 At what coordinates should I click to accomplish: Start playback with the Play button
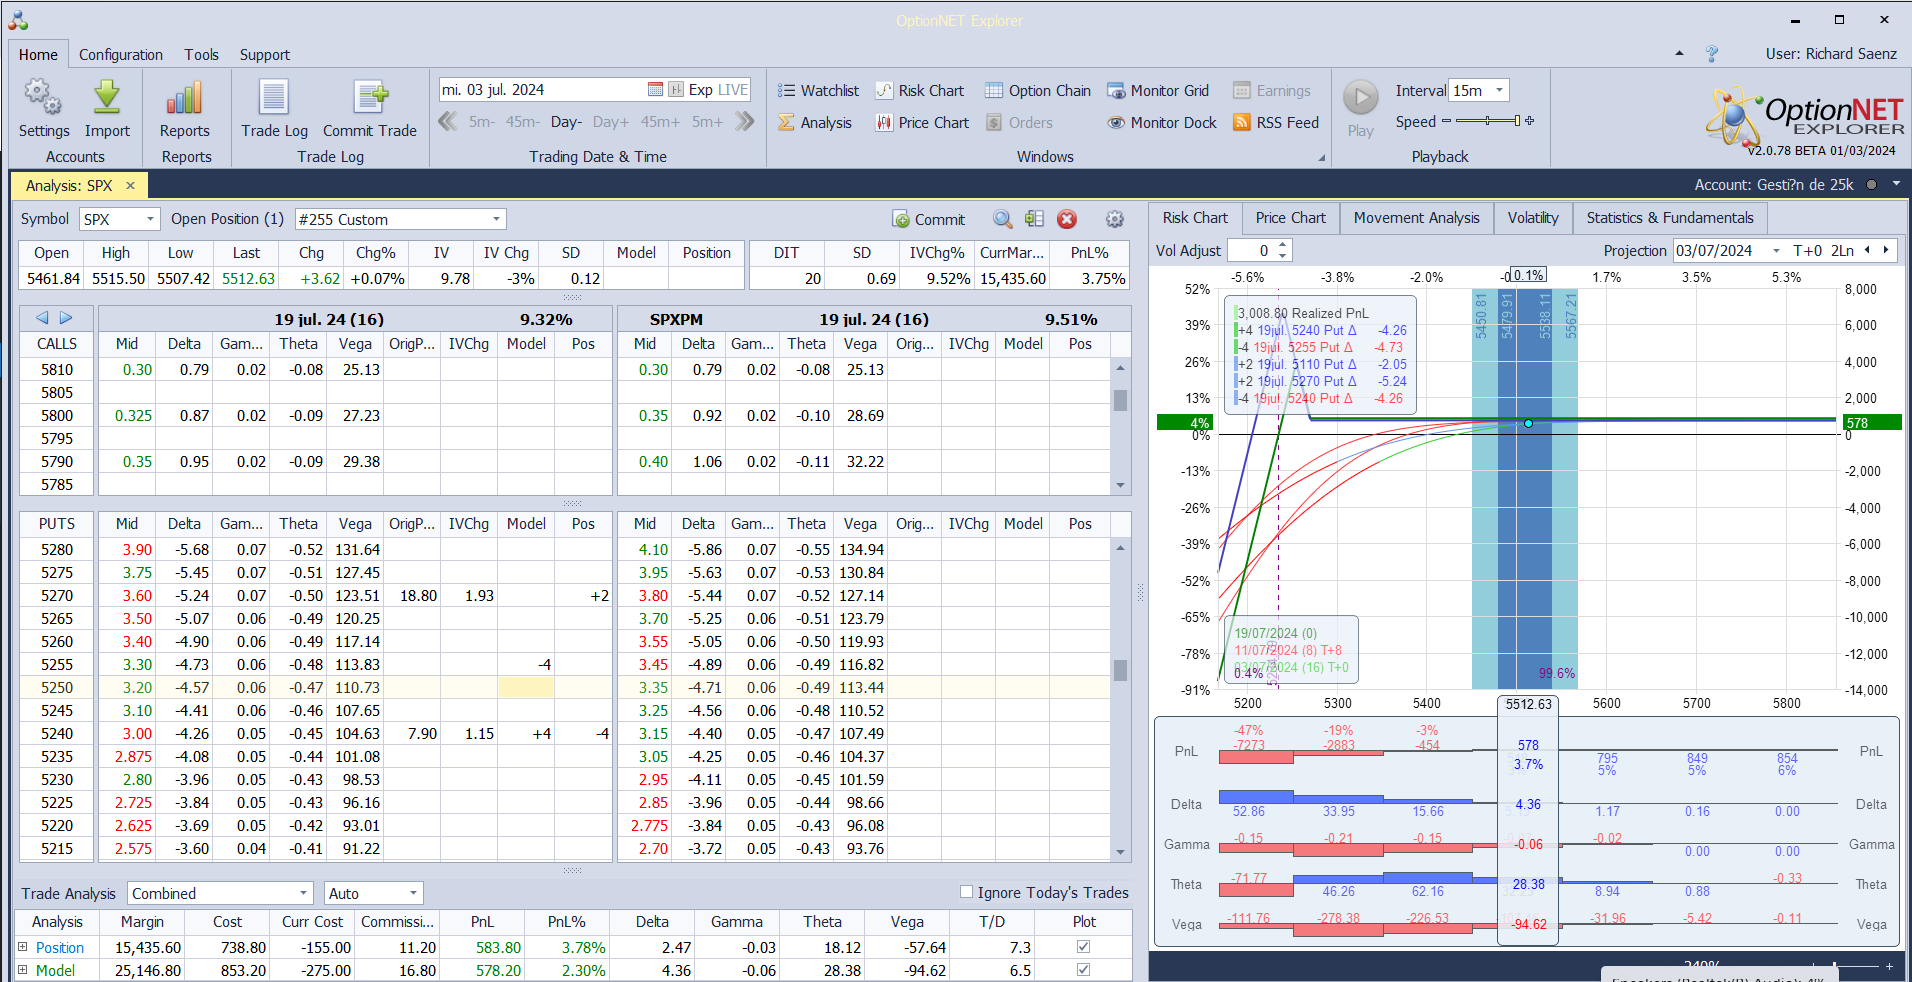coord(1360,98)
